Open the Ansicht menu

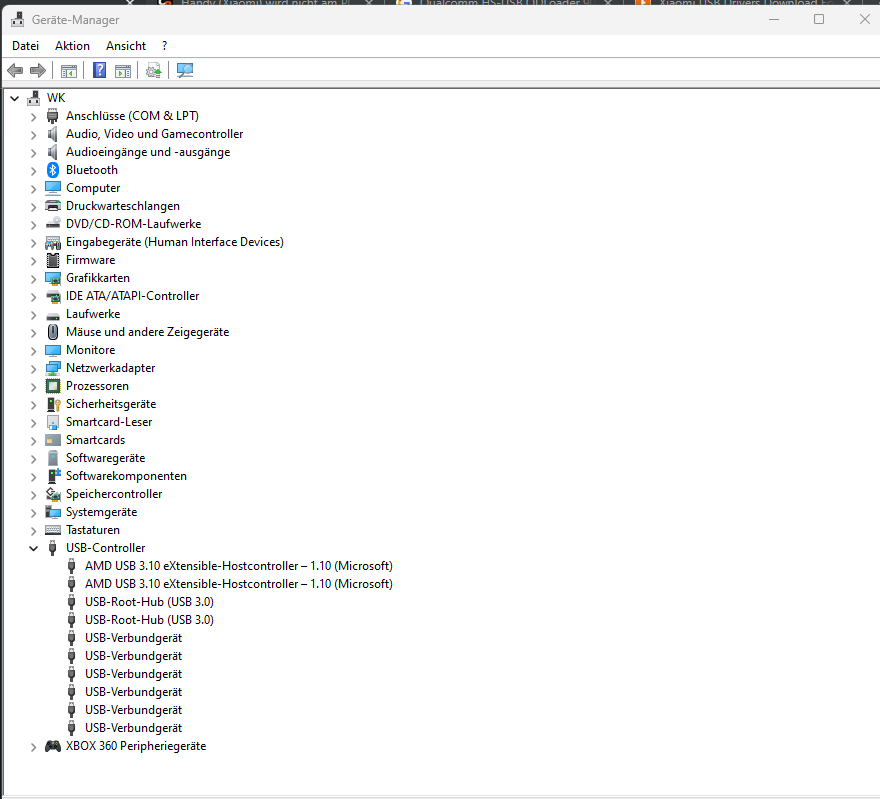click(126, 46)
